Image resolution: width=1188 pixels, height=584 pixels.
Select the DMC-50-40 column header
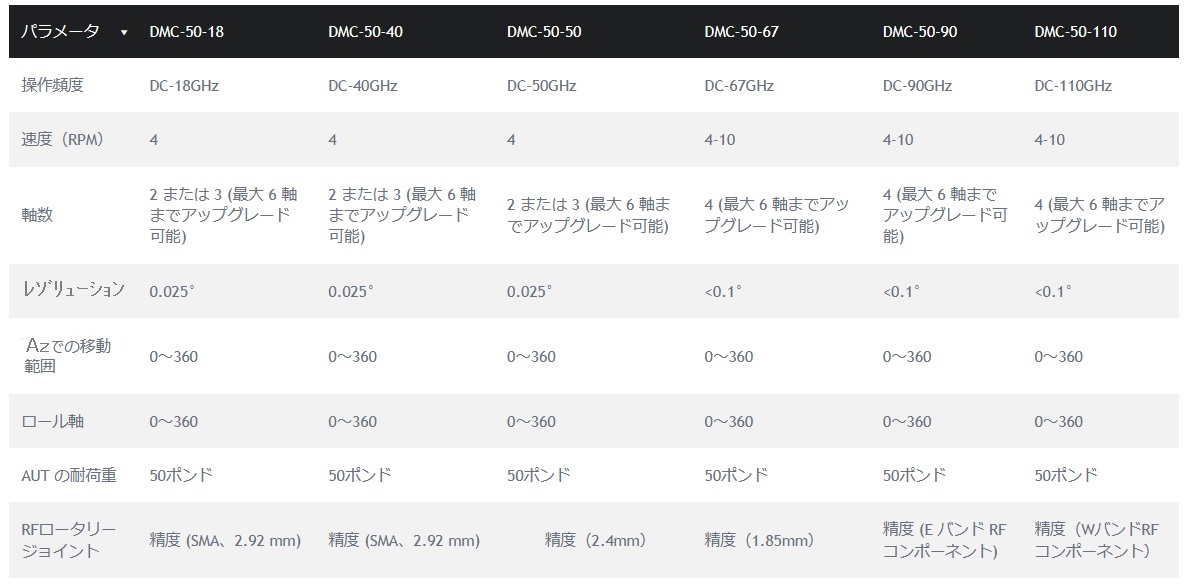(365, 32)
